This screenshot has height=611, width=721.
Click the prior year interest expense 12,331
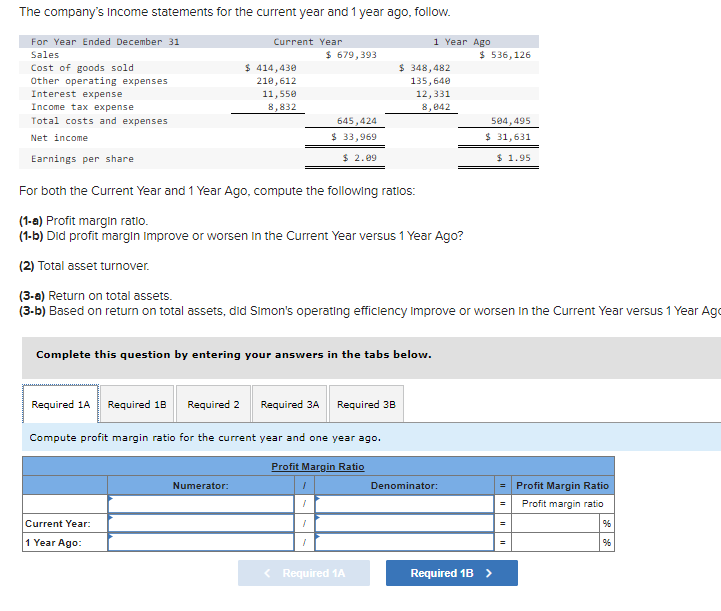tap(433, 94)
